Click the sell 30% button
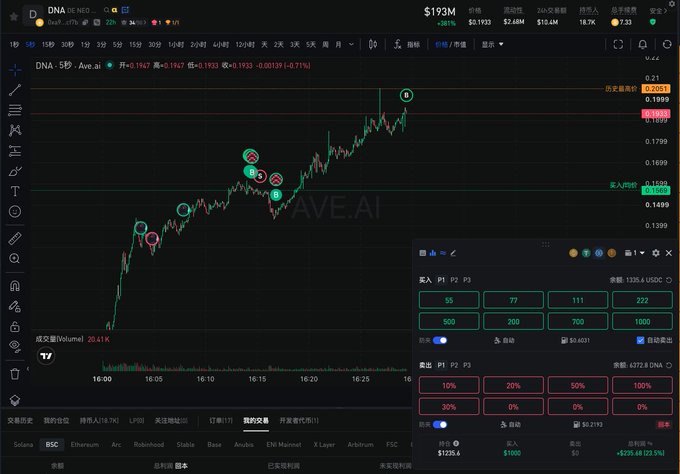The width and height of the screenshot is (680, 474). 449,407
